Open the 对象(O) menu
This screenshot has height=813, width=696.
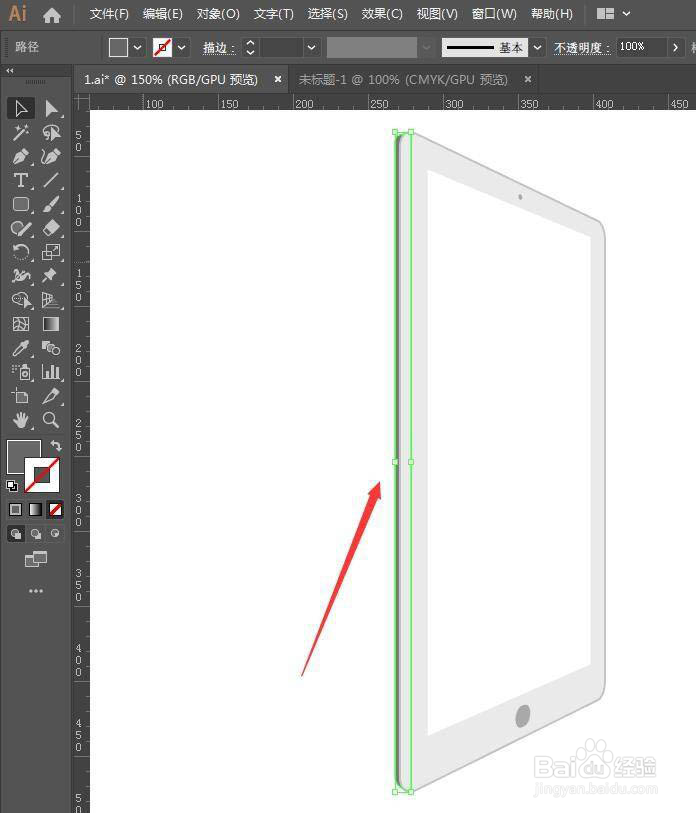tap(218, 14)
